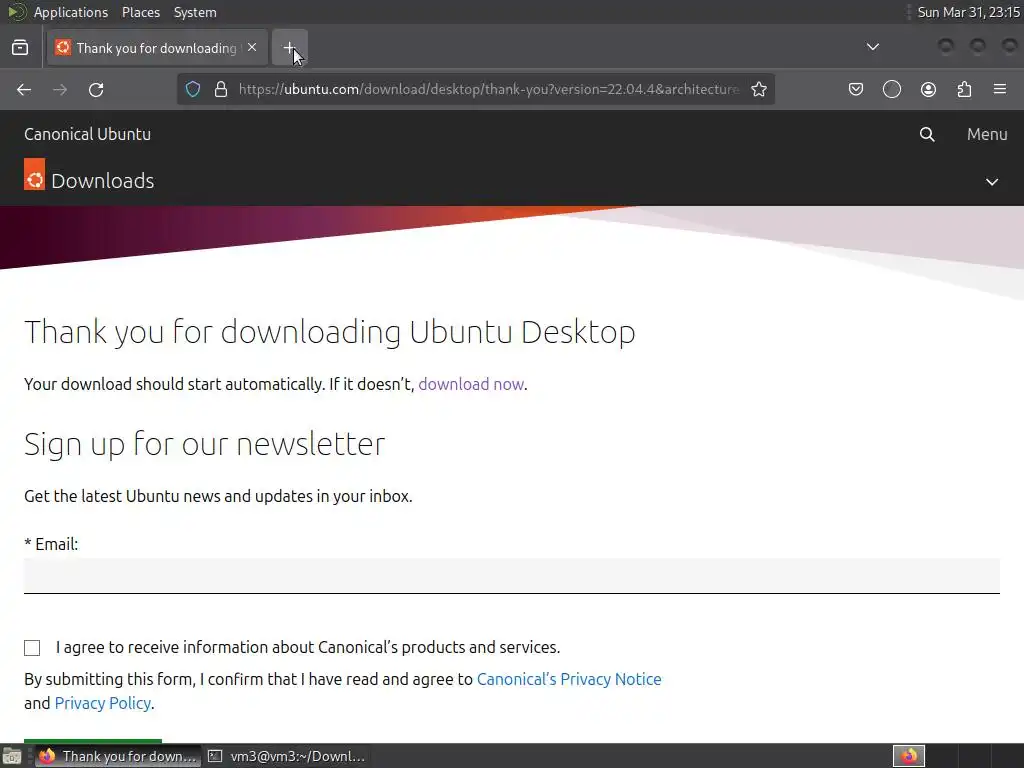Open the site search magnifier
The image size is (1024, 768).
(x=927, y=135)
